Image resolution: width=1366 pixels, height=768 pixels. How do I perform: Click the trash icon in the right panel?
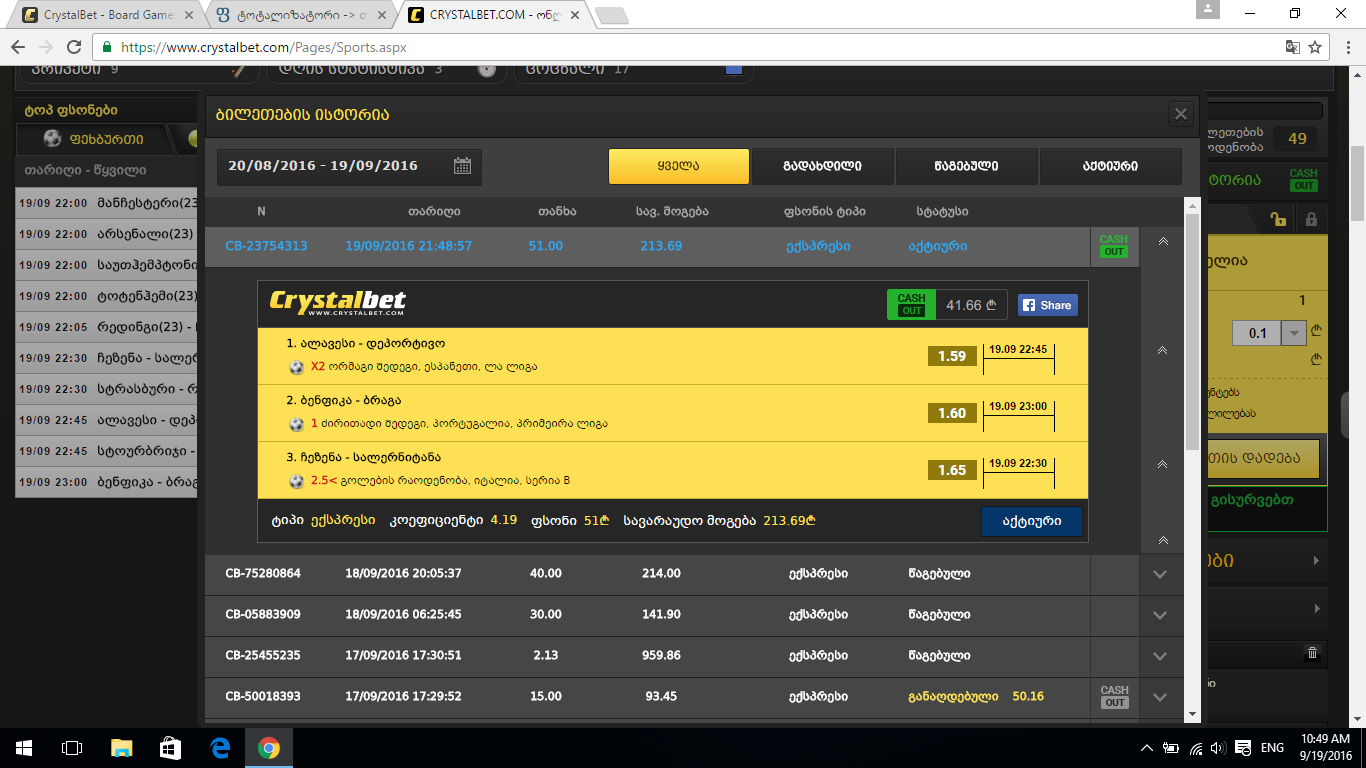pyautogui.click(x=1313, y=653)
